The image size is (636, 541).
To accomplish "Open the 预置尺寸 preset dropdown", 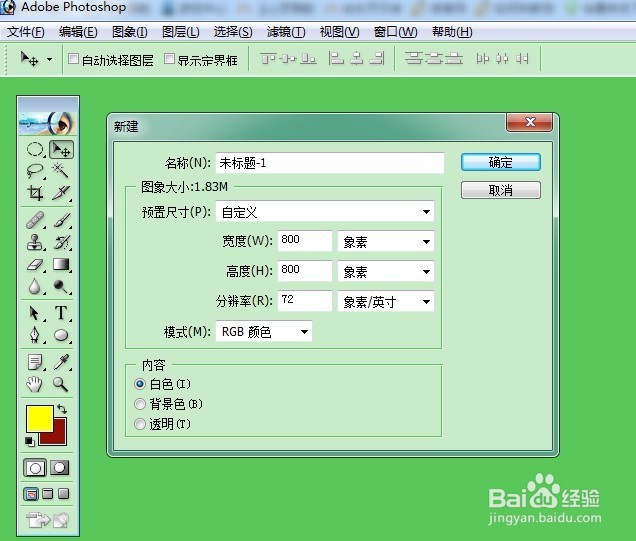I will pyautogui.click(x=325, y=212).
